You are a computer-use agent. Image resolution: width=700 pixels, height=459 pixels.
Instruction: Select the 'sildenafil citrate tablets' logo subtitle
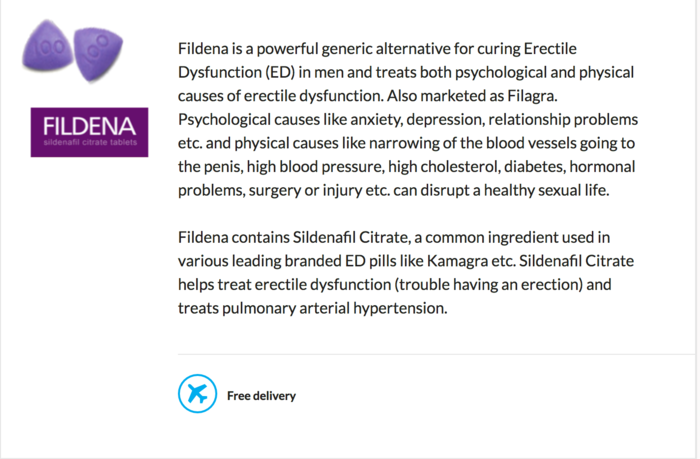coord(90,142)
